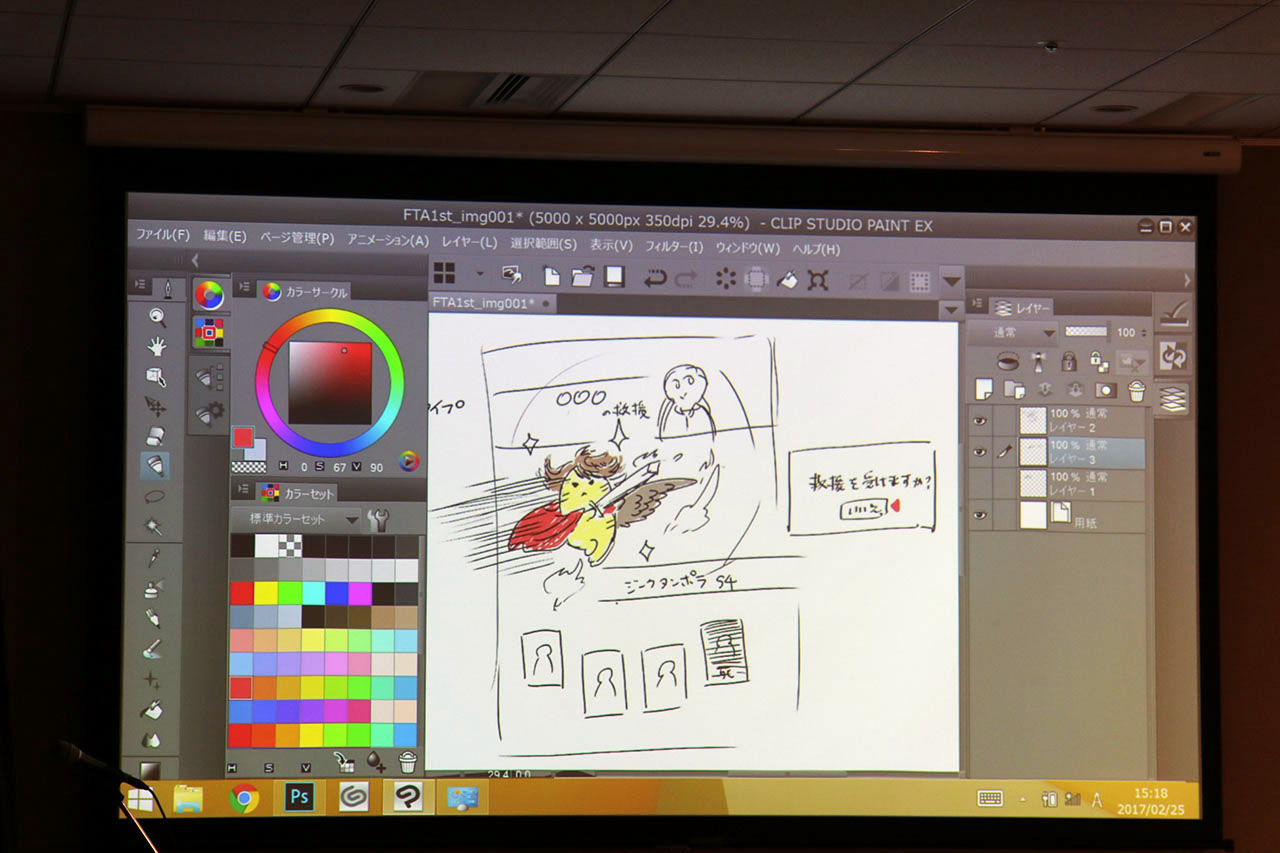Viewport: 1280px width, 853px height.
Task: Hide レイヤー 2 using its eye icon
Action: tap(981, 421)
